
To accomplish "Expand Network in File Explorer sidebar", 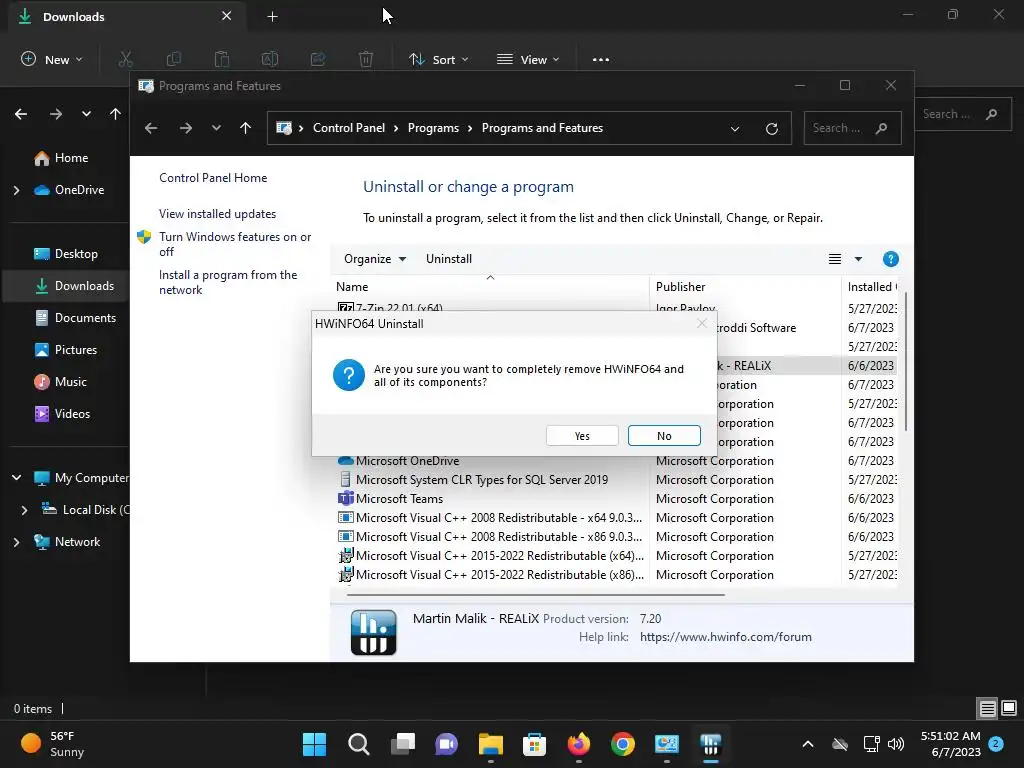I will (16, 542).
